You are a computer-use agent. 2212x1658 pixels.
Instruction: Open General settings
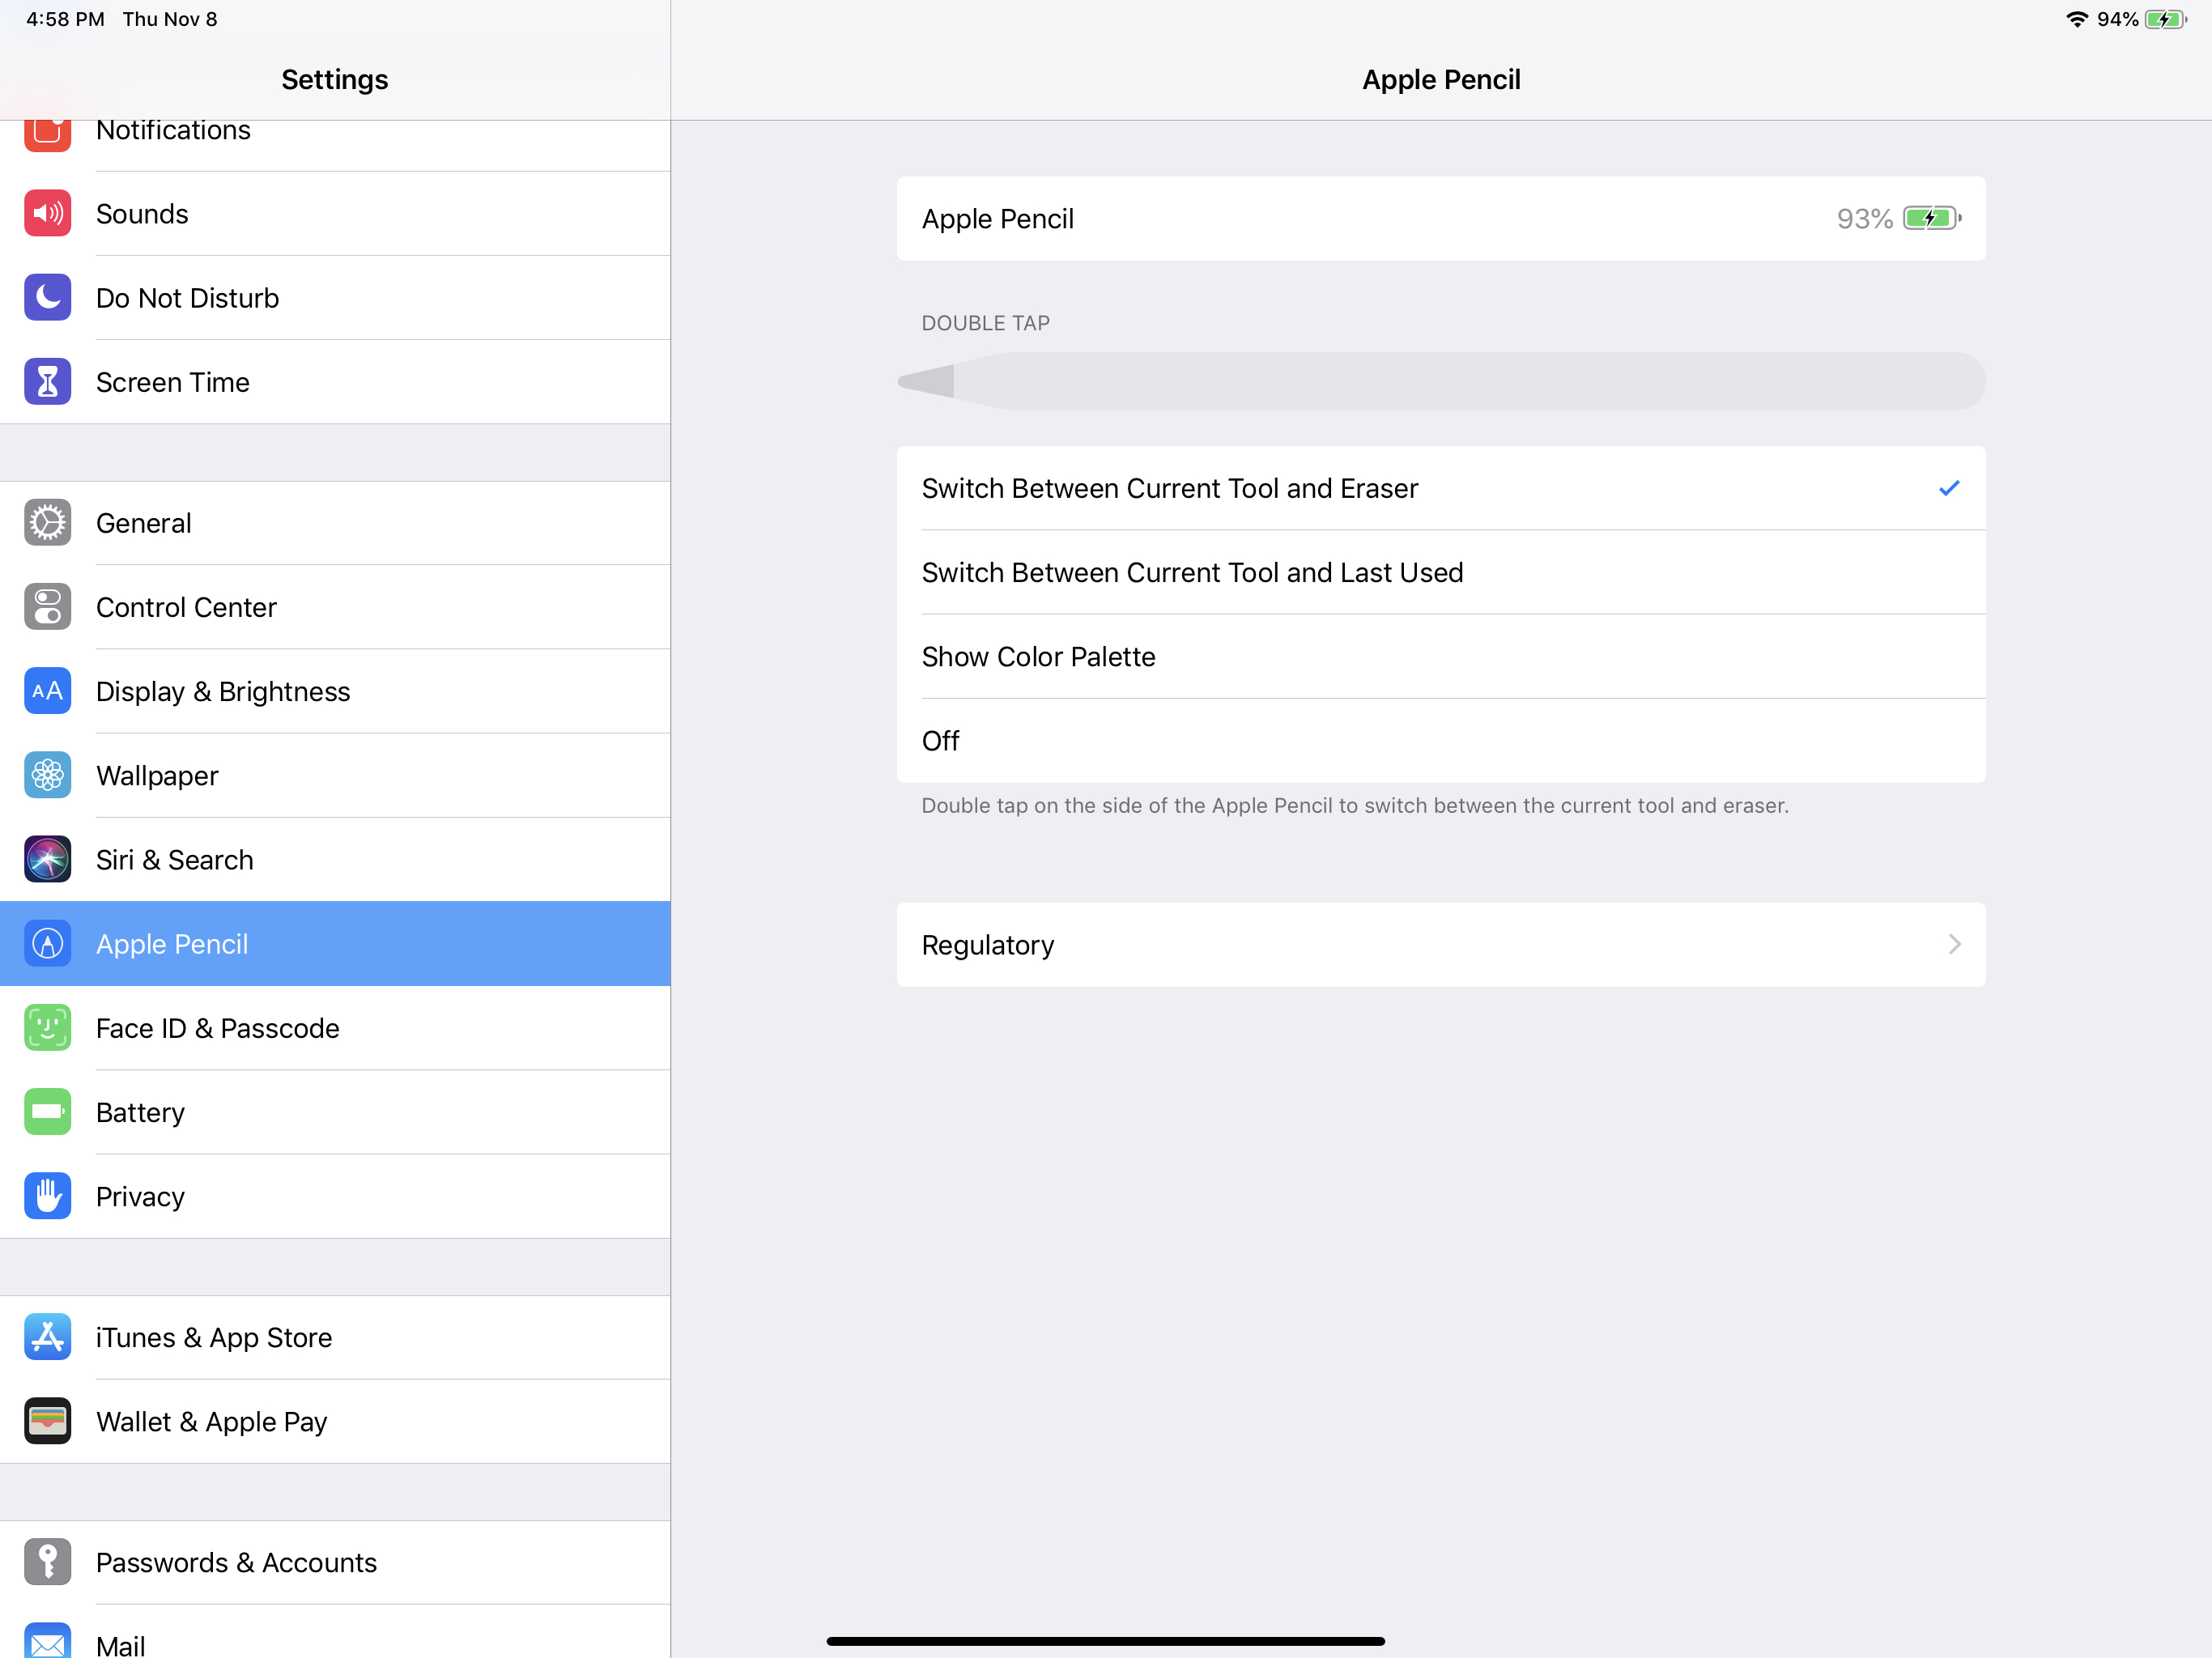[x=335, y=522]
